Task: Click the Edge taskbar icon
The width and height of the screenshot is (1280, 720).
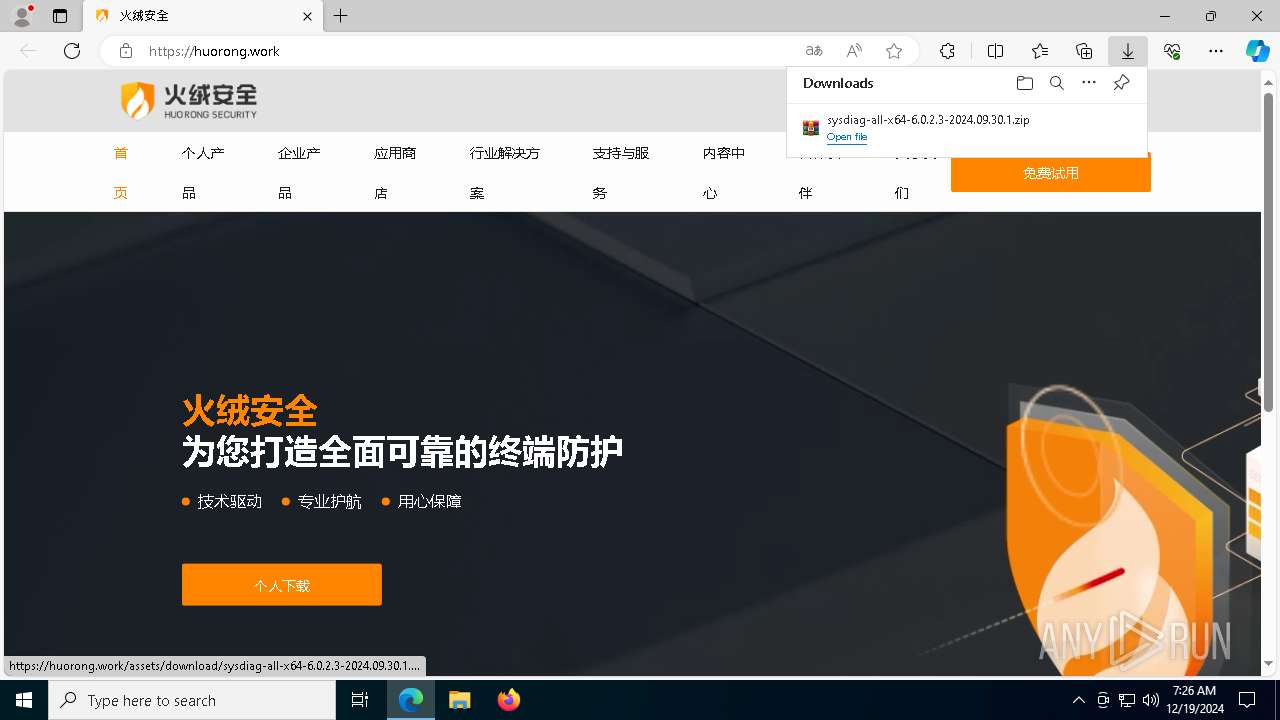Action: coord(411,700)
